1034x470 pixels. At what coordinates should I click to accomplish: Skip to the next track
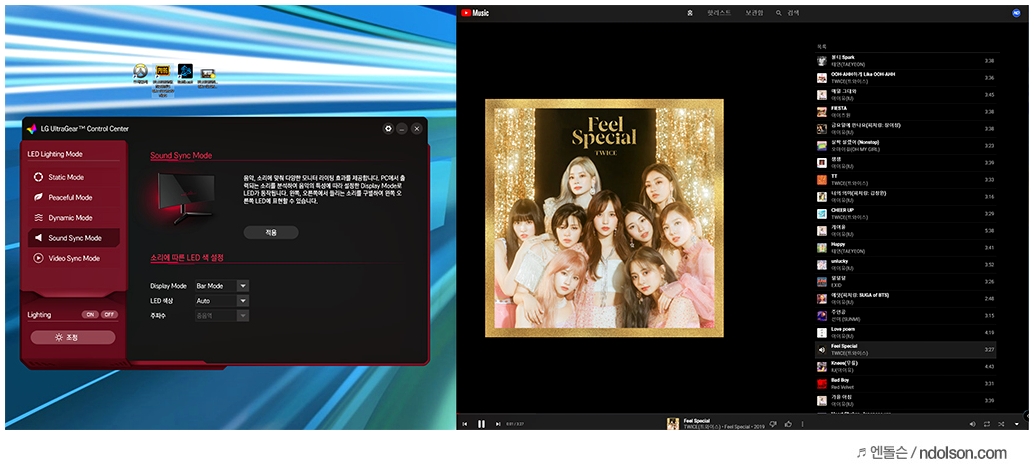498,424
